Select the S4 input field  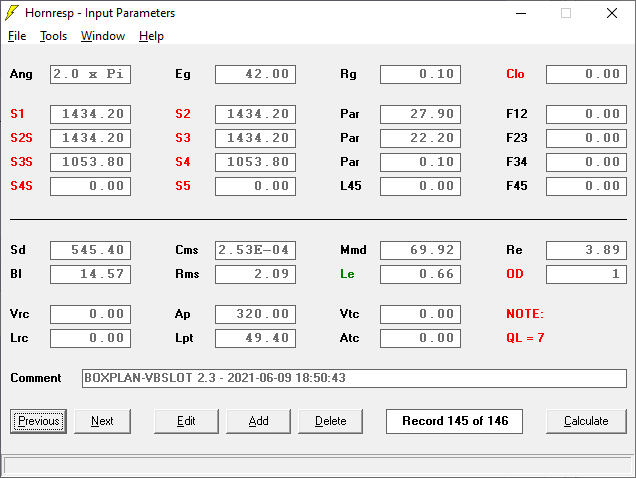256,162
